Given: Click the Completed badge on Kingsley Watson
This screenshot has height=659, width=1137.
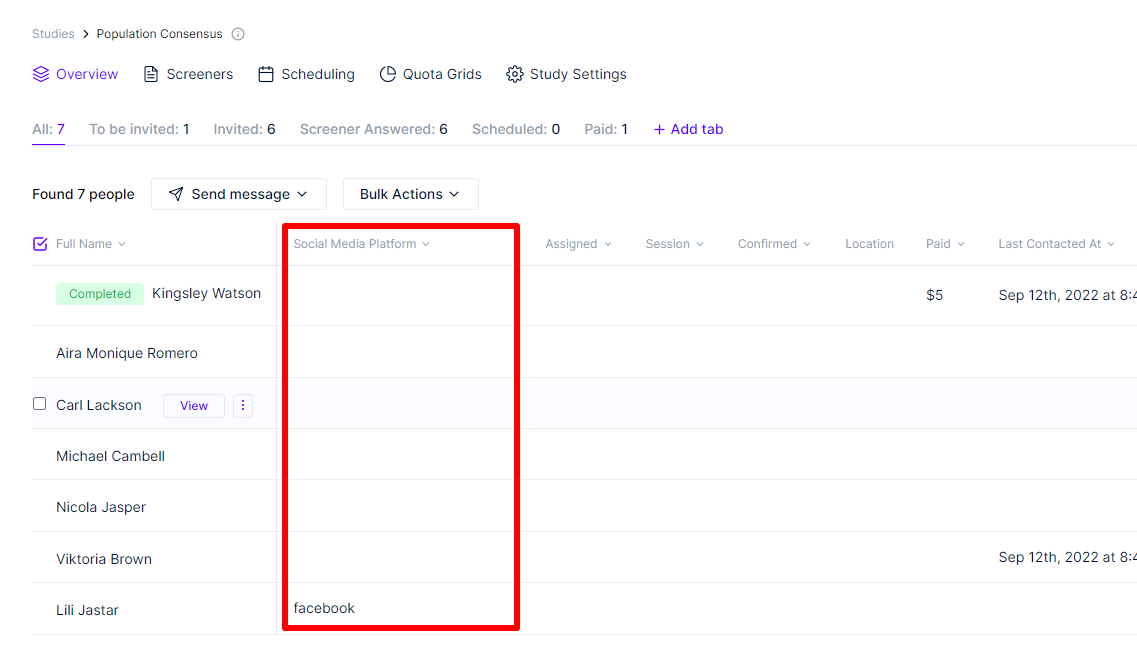Looking at the screenshot, I should pyautogui.click(x=100, y=294).
